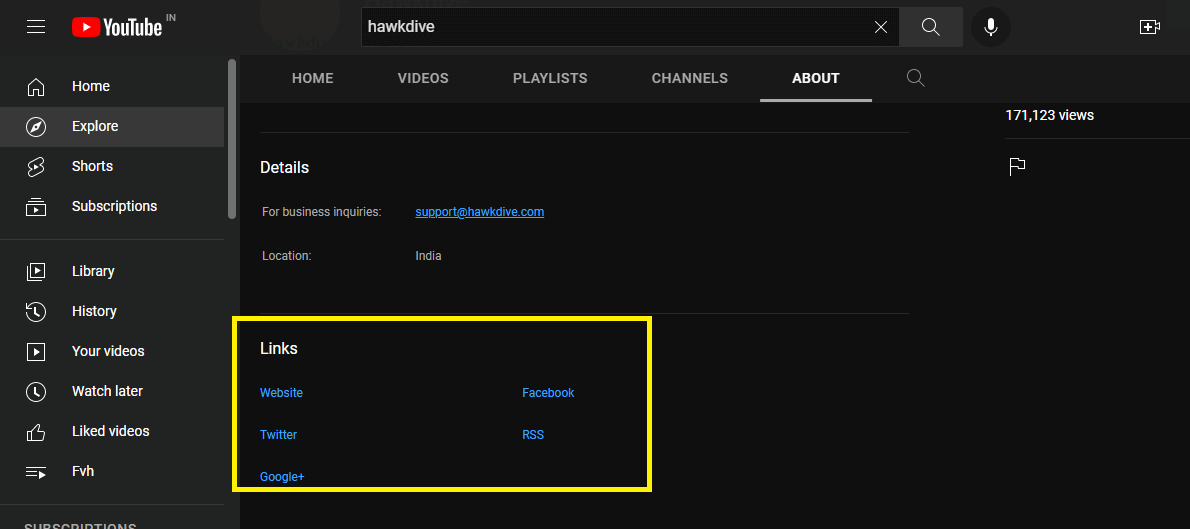1190x529 pixels.
Task: Visit the channel's Website link
Action: pos(281,393)
